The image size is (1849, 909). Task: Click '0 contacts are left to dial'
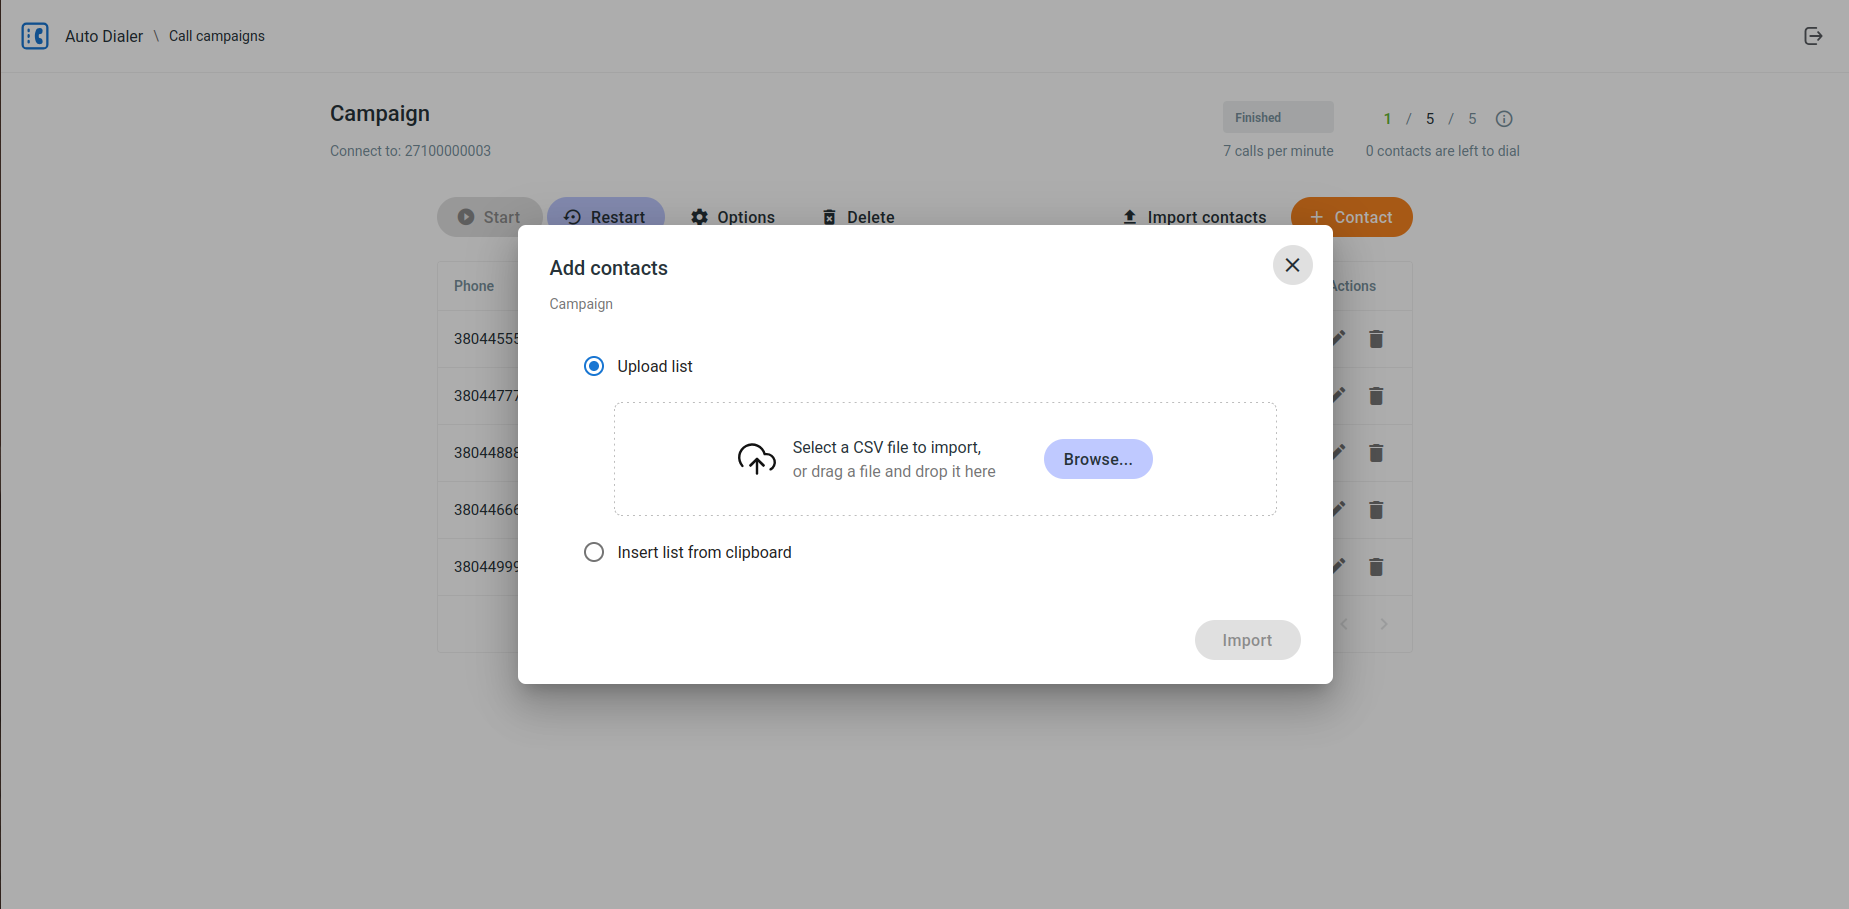click(x=1443, y=151)
